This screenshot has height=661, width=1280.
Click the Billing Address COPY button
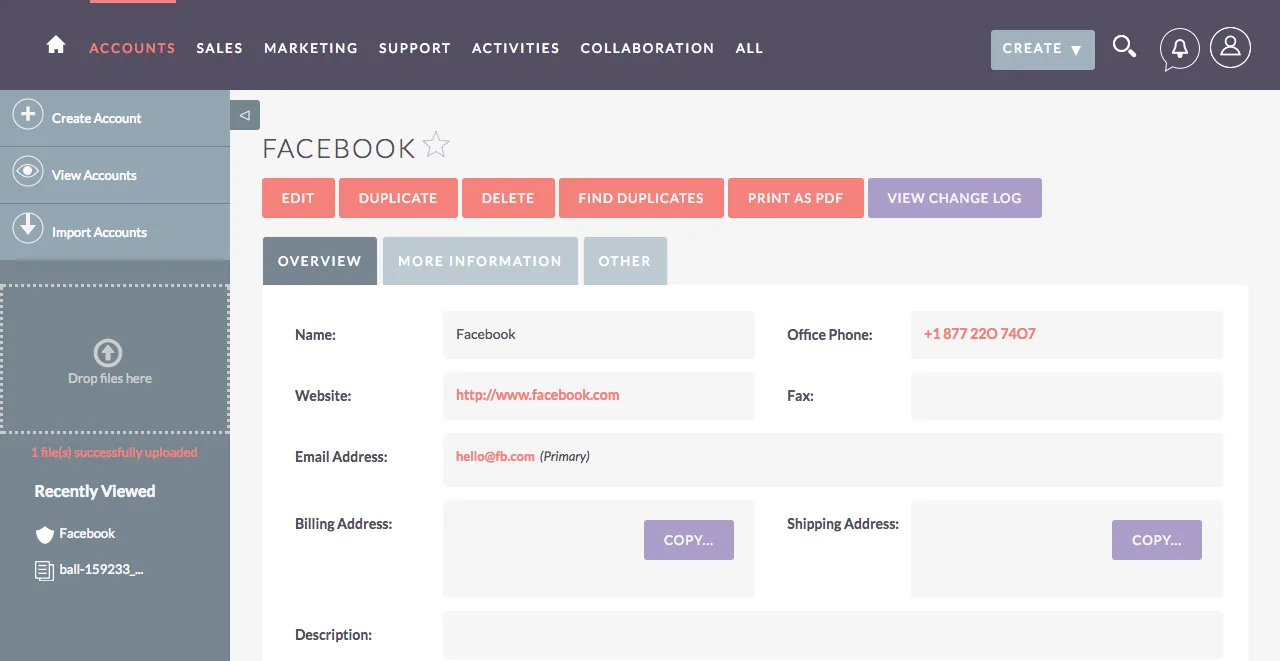point(688,540)
